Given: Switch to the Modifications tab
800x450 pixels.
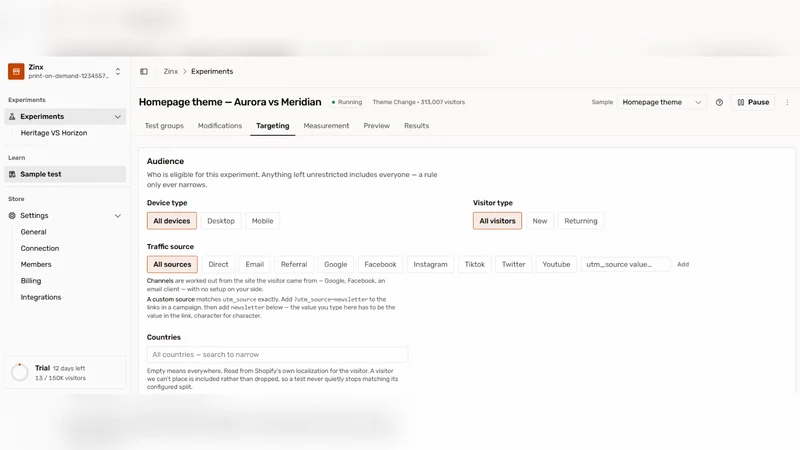Looking at the screenshot, I should tap(220, 126).
